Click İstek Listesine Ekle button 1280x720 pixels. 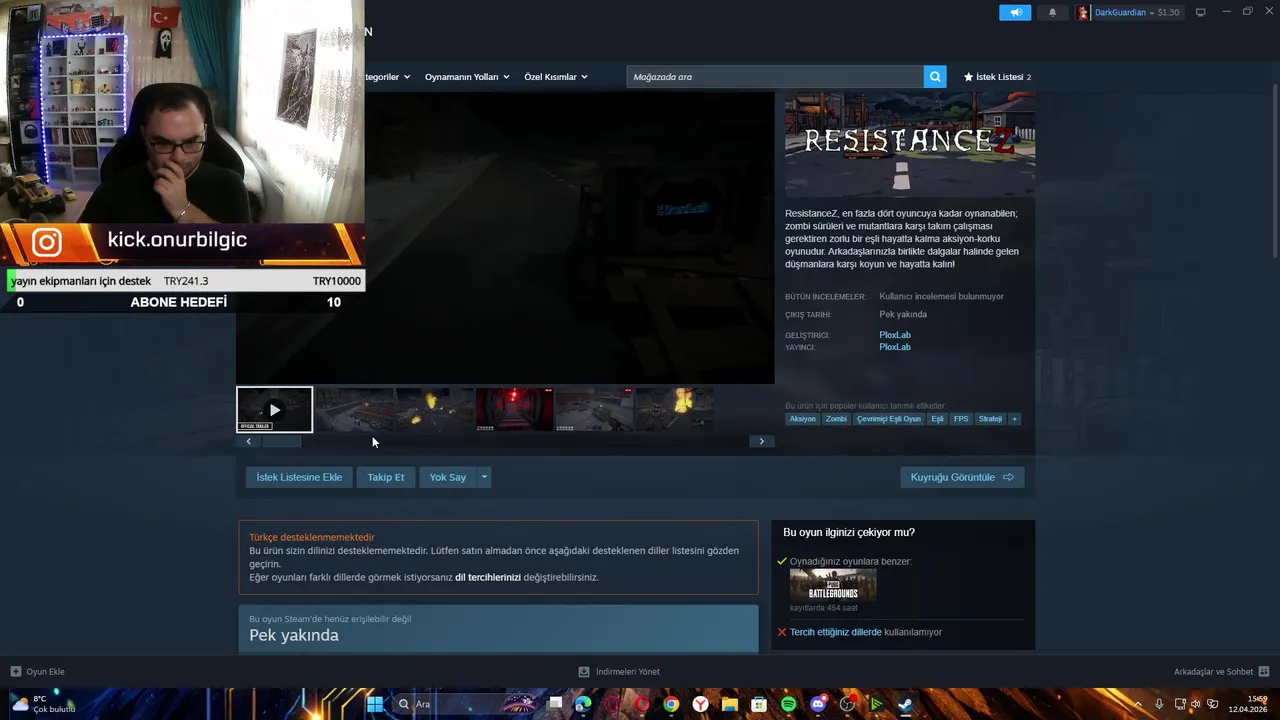tap(299, 477)
